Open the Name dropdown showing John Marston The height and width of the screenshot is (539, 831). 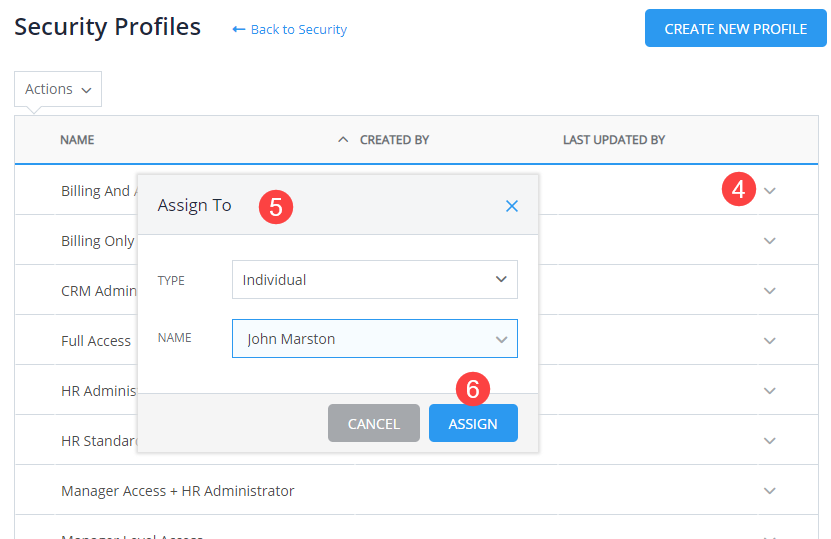click(375, 339)
